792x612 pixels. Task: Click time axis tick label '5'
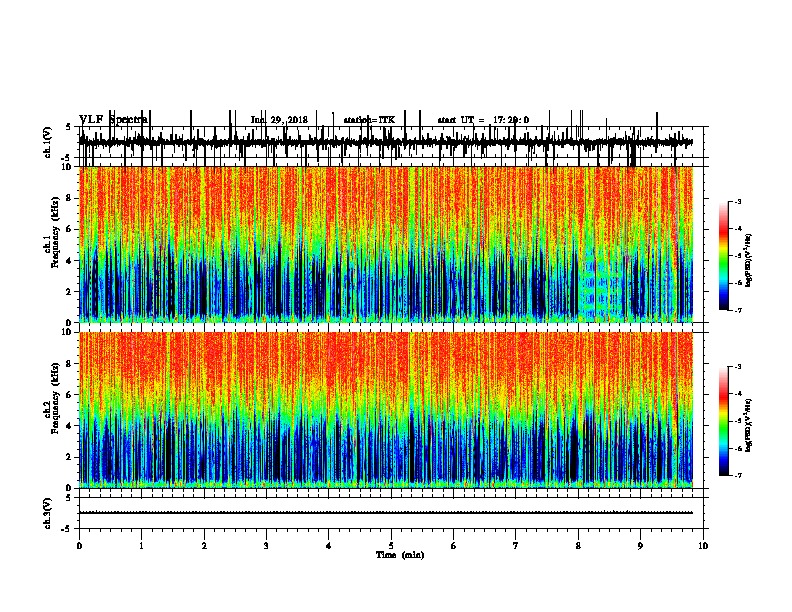[x=391, y=546]
